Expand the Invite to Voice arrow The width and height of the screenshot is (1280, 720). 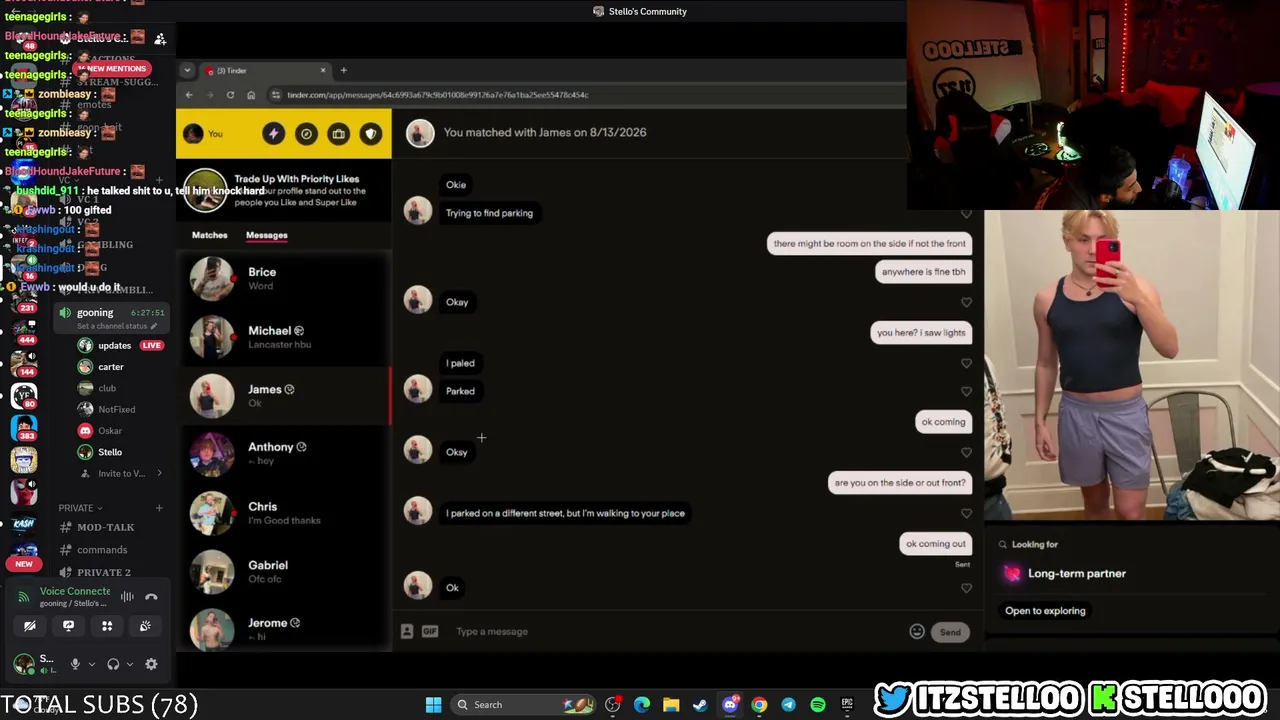click(159, 473)
